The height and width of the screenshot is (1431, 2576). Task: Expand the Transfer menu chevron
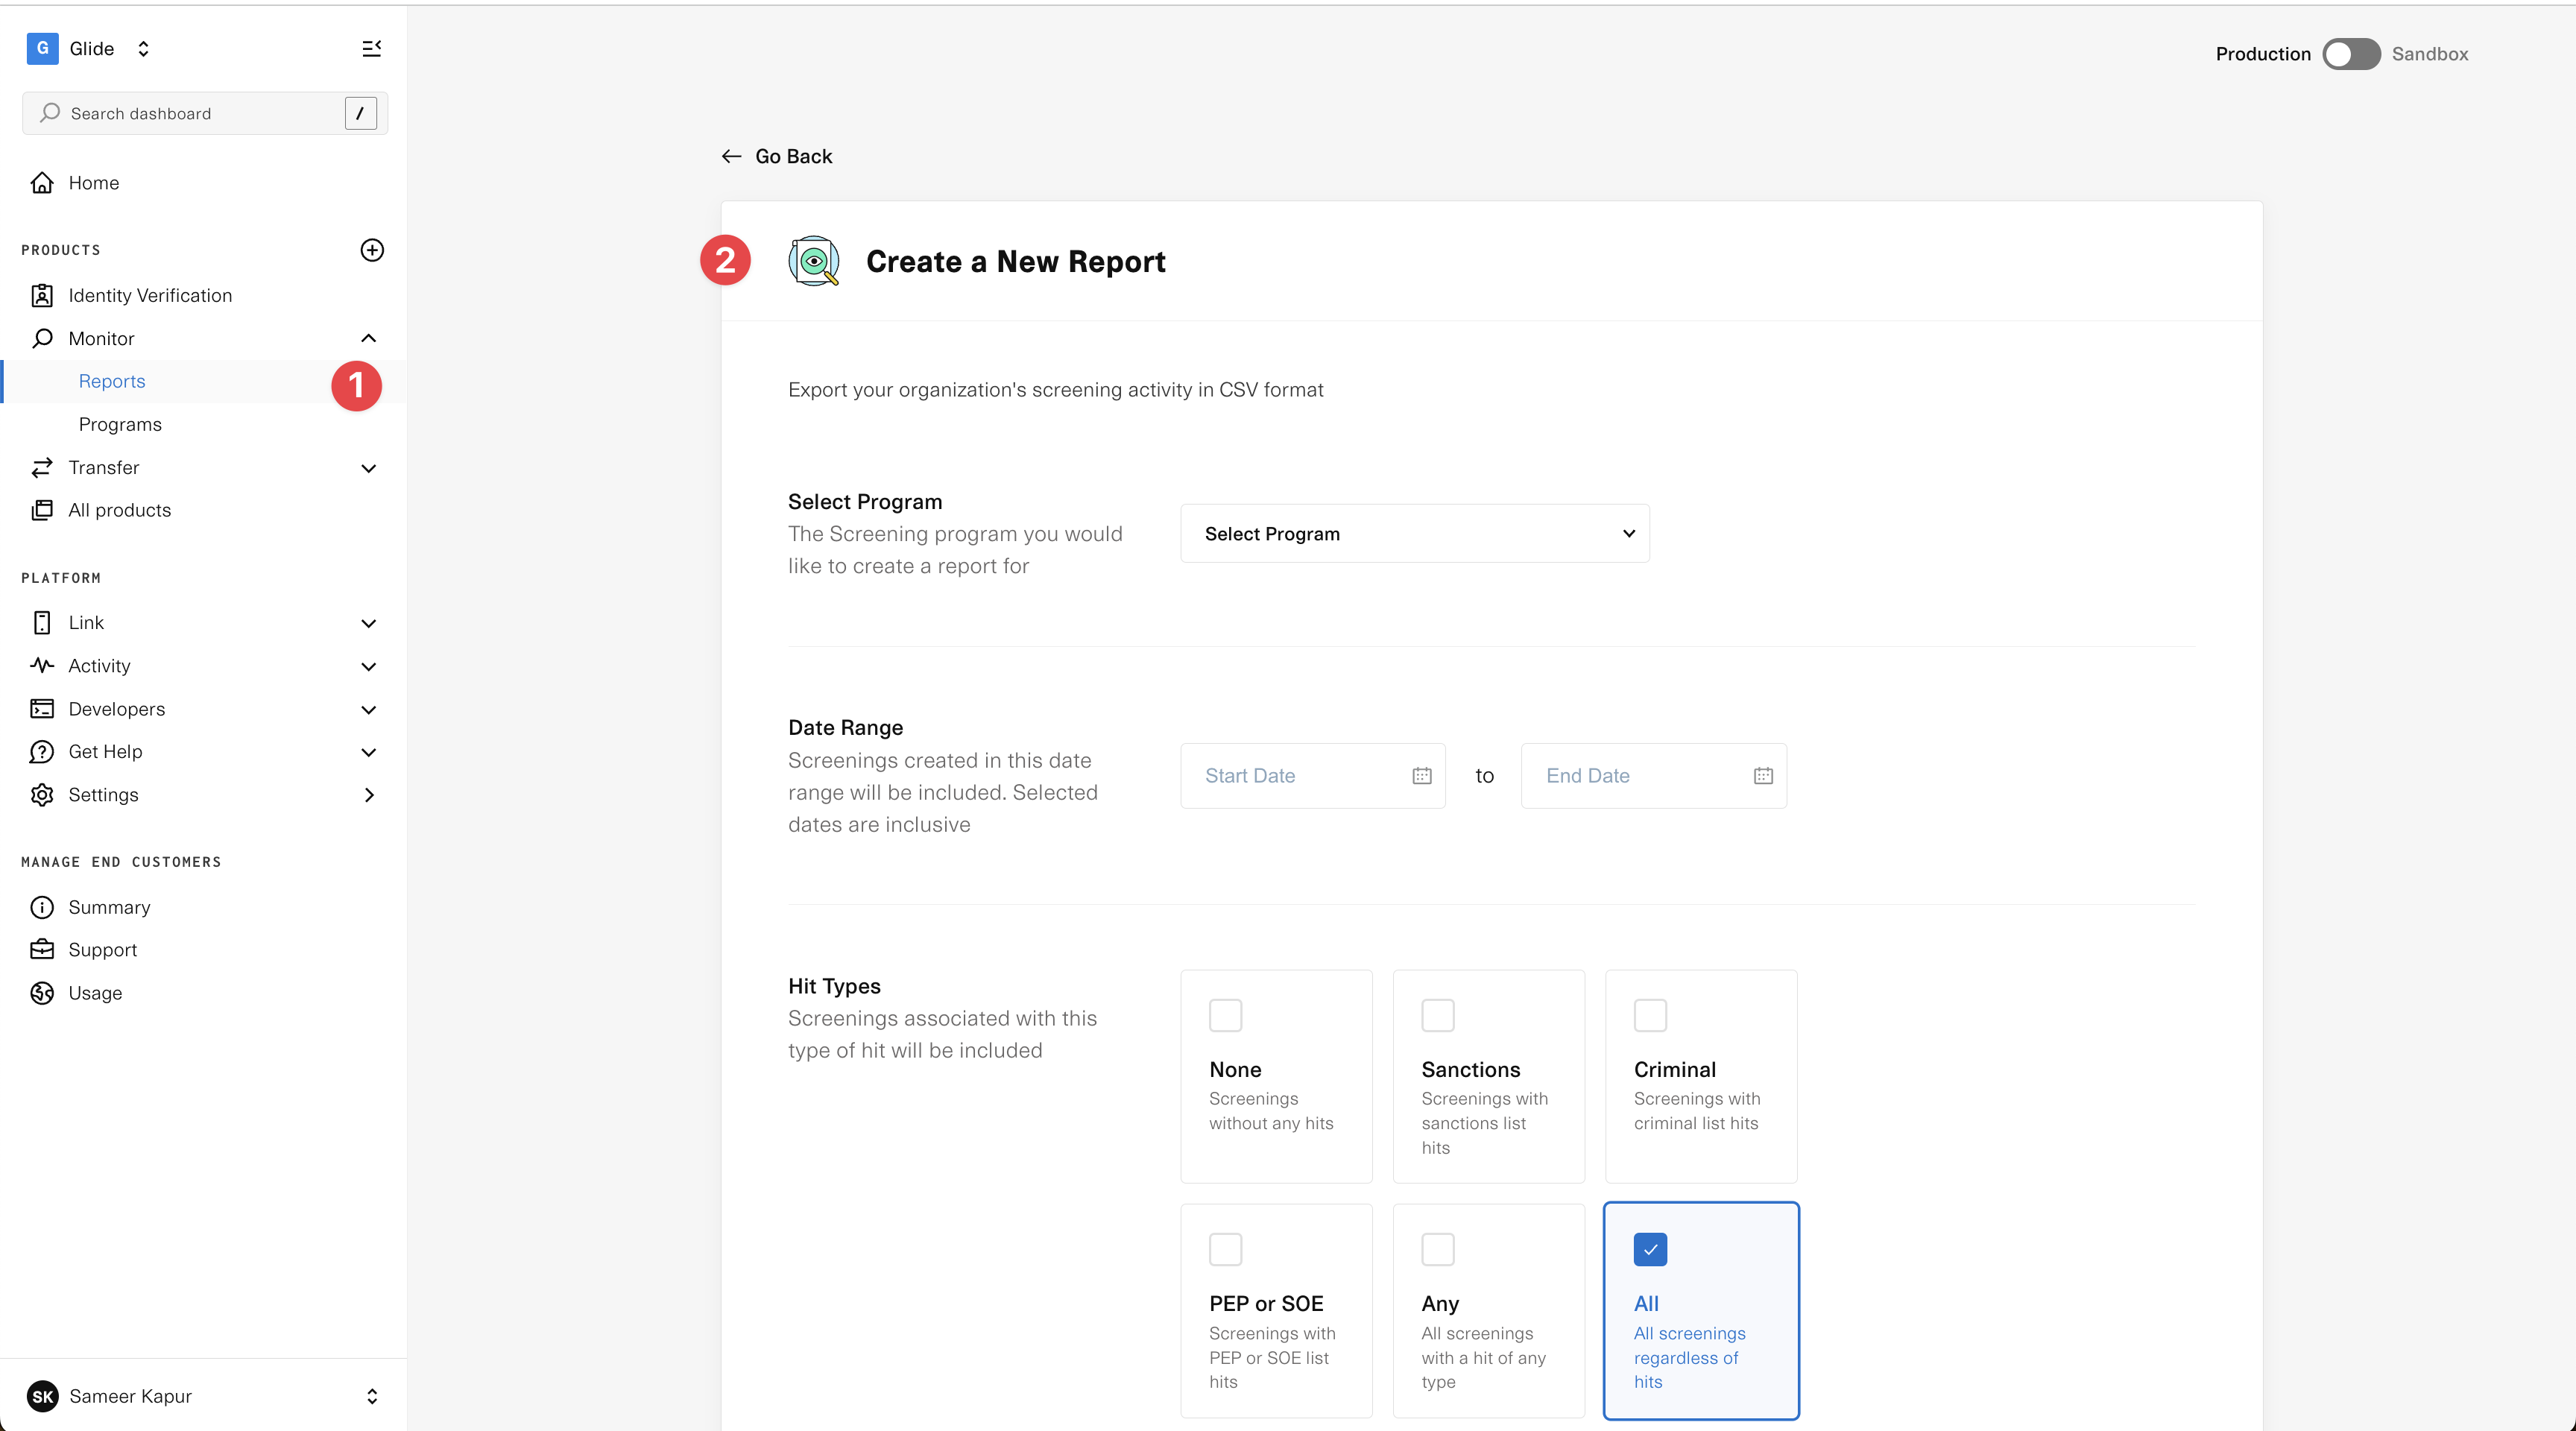(368, 468)
